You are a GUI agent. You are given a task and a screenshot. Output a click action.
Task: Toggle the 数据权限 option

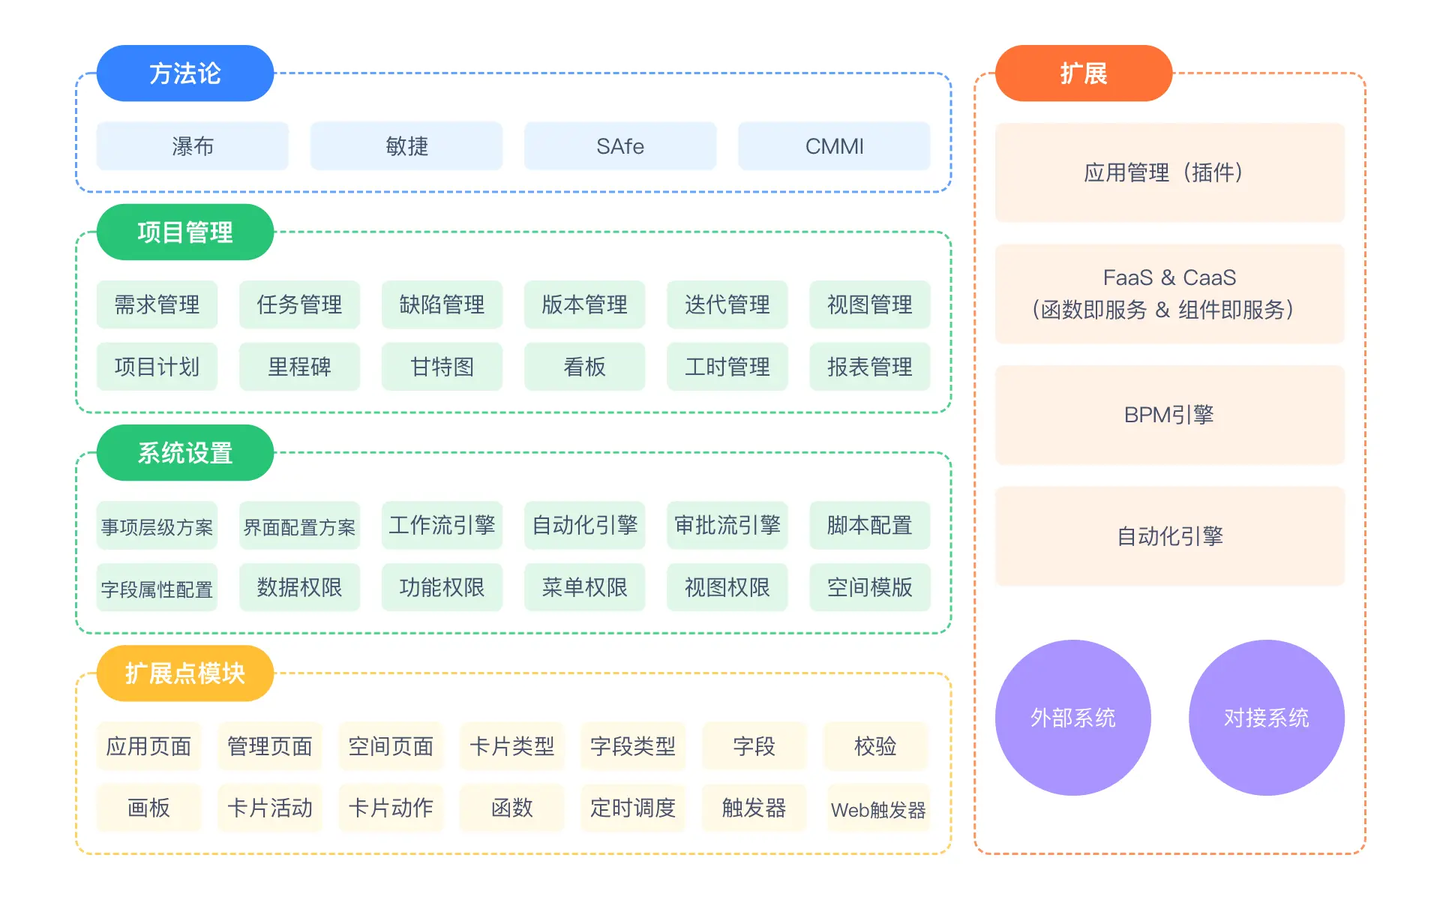(299, 587)
